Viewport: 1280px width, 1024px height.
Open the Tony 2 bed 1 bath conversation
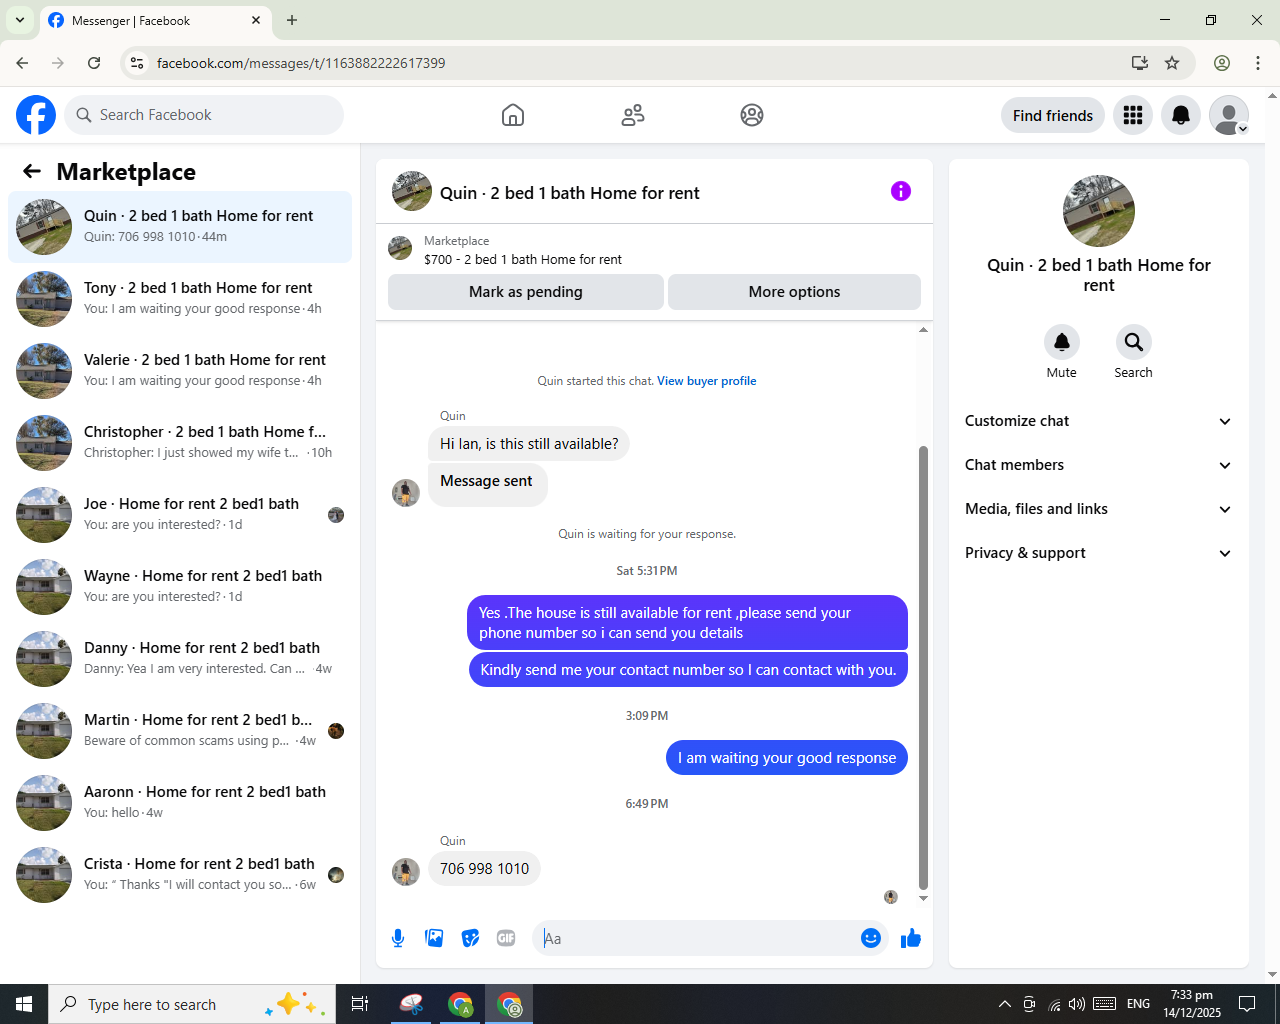tap(180, 298)
